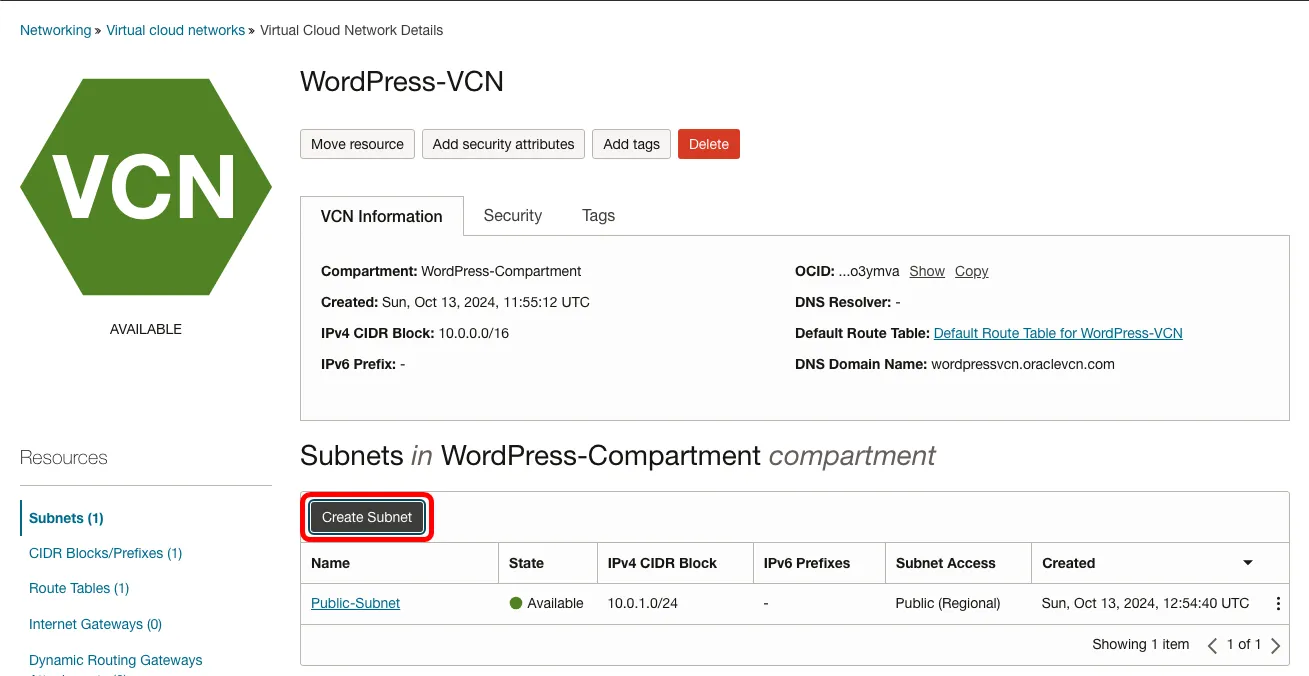
Task: Click the 10.0.1.0/24 cell
Action: (x=645, y=603)
